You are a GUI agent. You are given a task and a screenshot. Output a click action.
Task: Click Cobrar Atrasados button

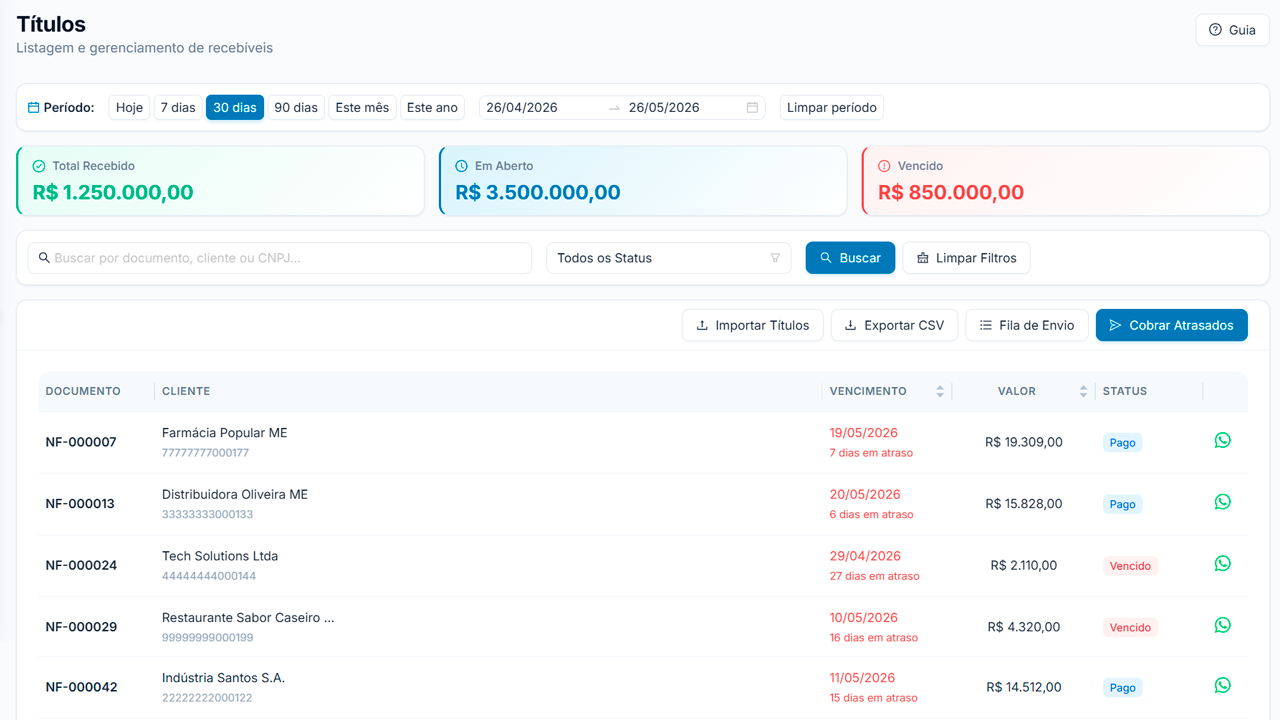tap(1171, 325)
